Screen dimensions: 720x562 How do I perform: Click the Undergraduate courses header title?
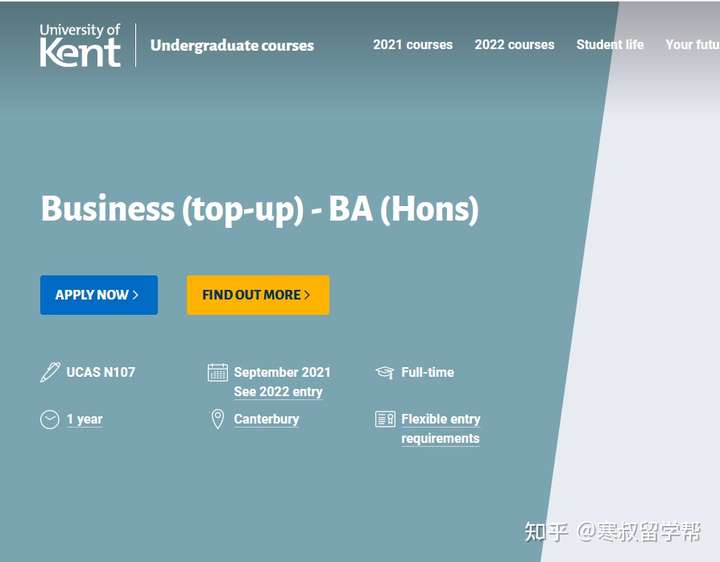[232, 45]
